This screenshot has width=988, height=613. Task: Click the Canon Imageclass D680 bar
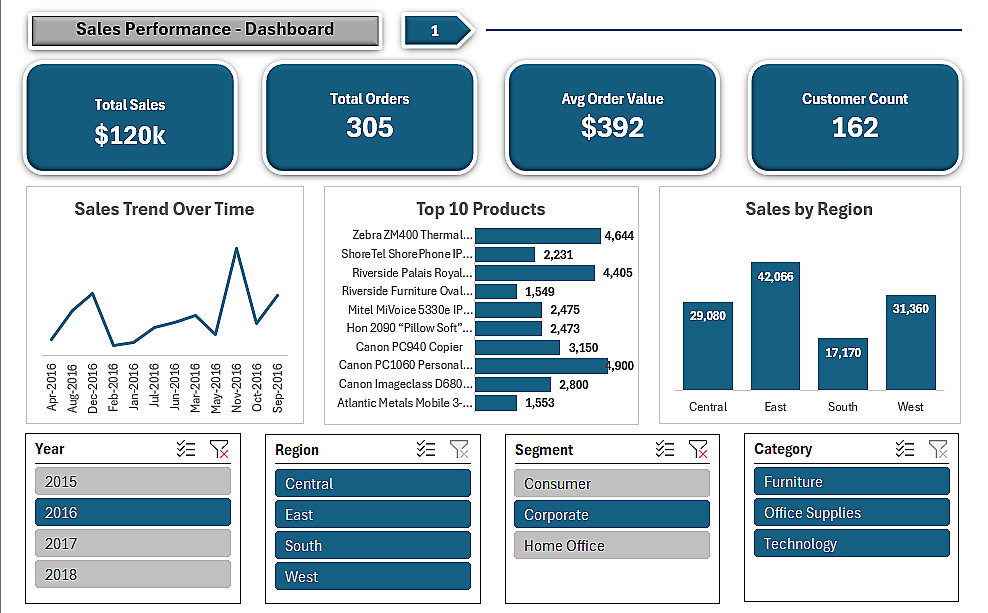click(x=513, y=384)
